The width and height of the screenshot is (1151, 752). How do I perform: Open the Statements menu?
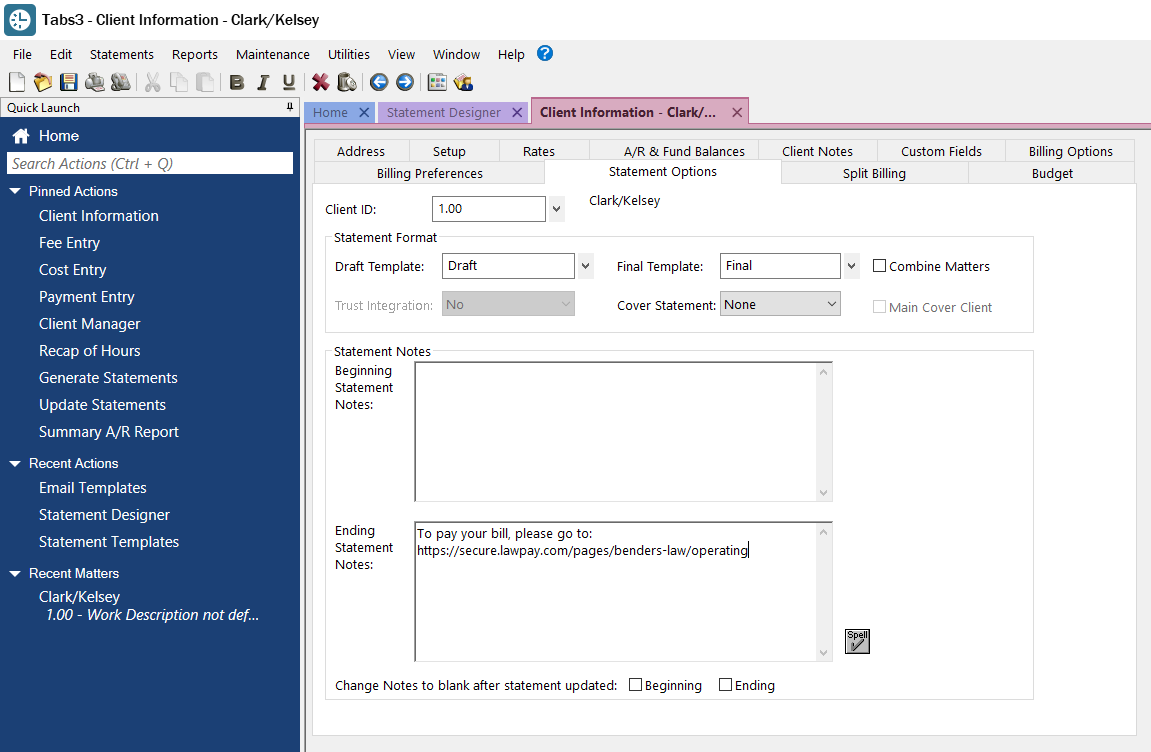pyautogui.click(x=122, y=54)
